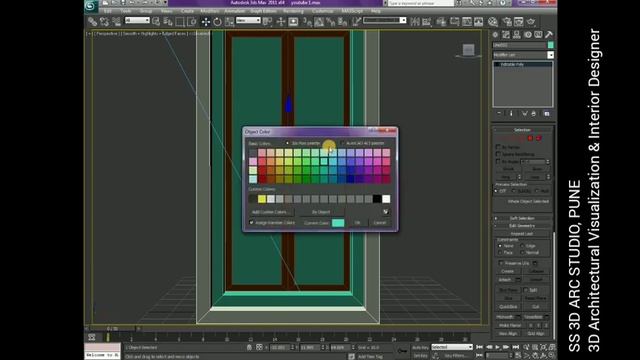Toggle the Assign Random Colors checkbox
Image resolution: width=640 pixels, height=360 pixels.
251,223
